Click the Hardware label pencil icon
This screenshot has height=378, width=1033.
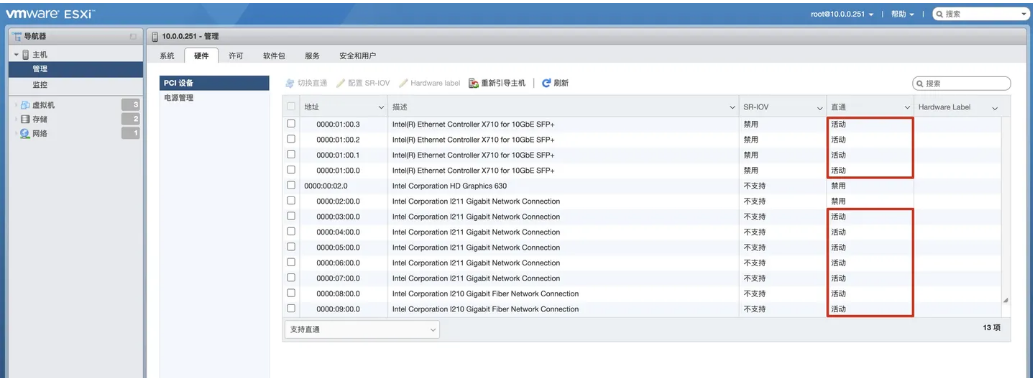[403, 83]
